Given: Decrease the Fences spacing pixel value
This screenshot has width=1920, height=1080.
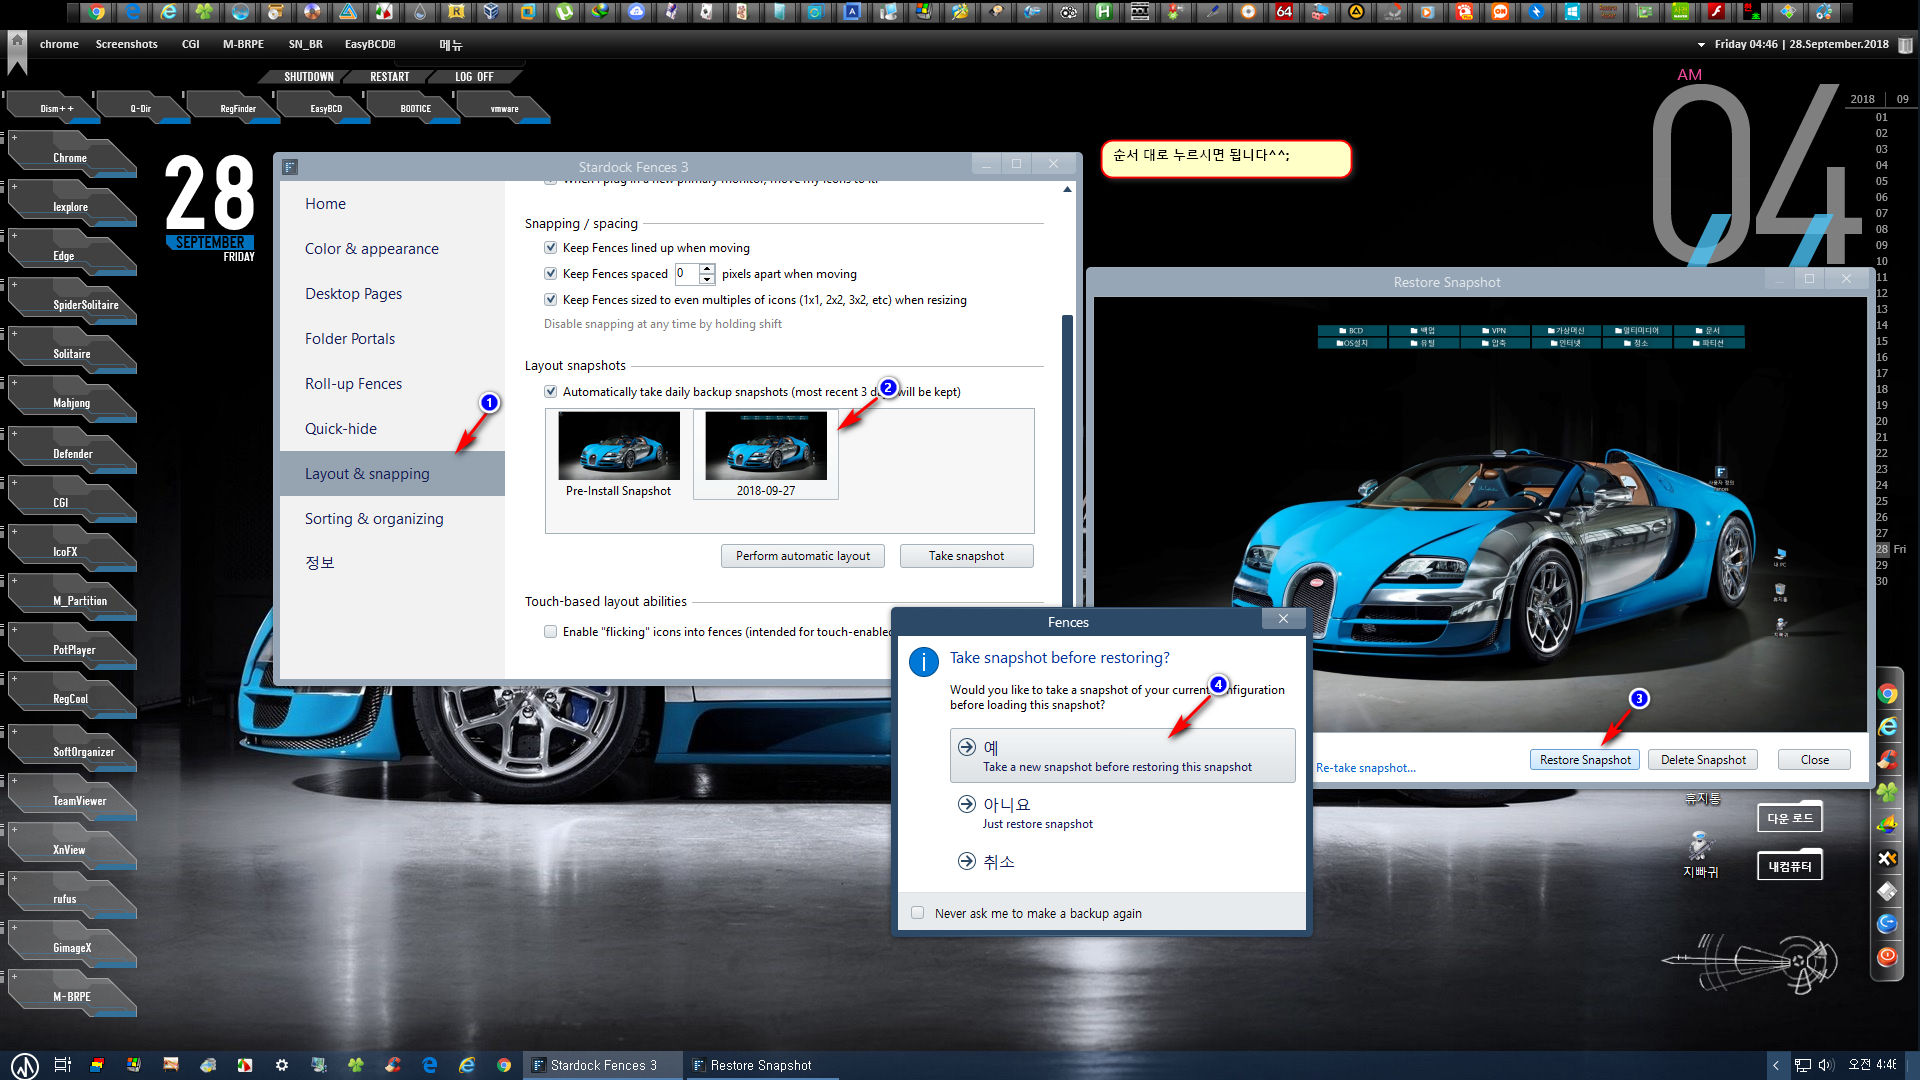Looking at the screenshot, I should coord(707,279).
